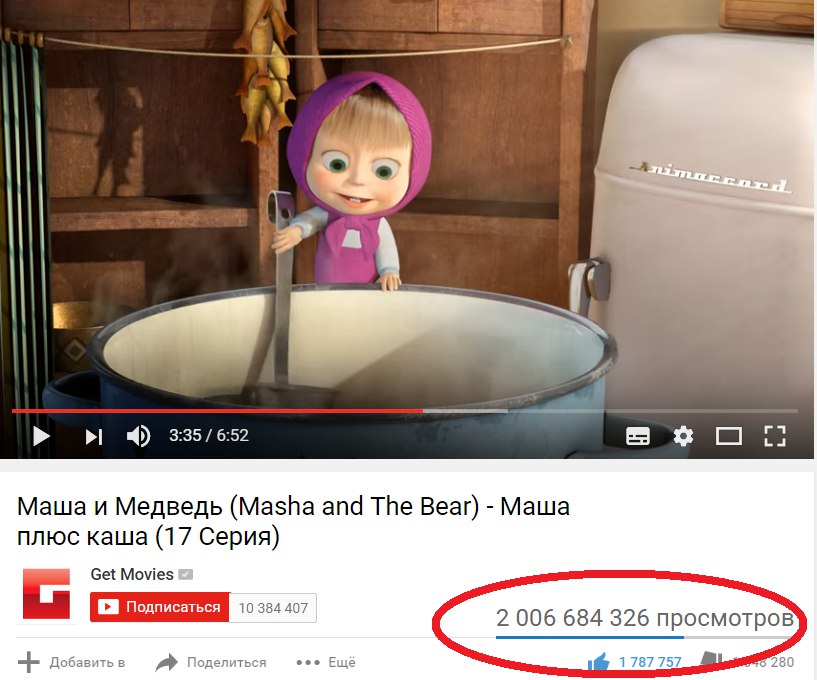Like the video with the thumbs up

598,662
